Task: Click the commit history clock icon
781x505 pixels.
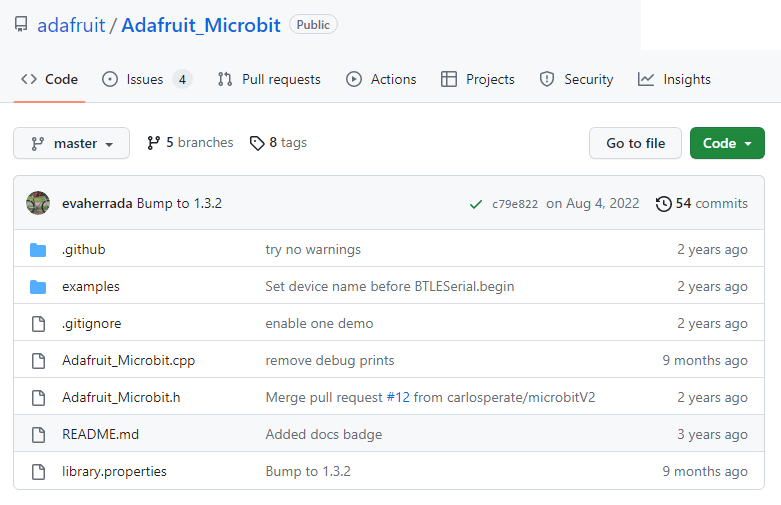Action: [664, 204]
